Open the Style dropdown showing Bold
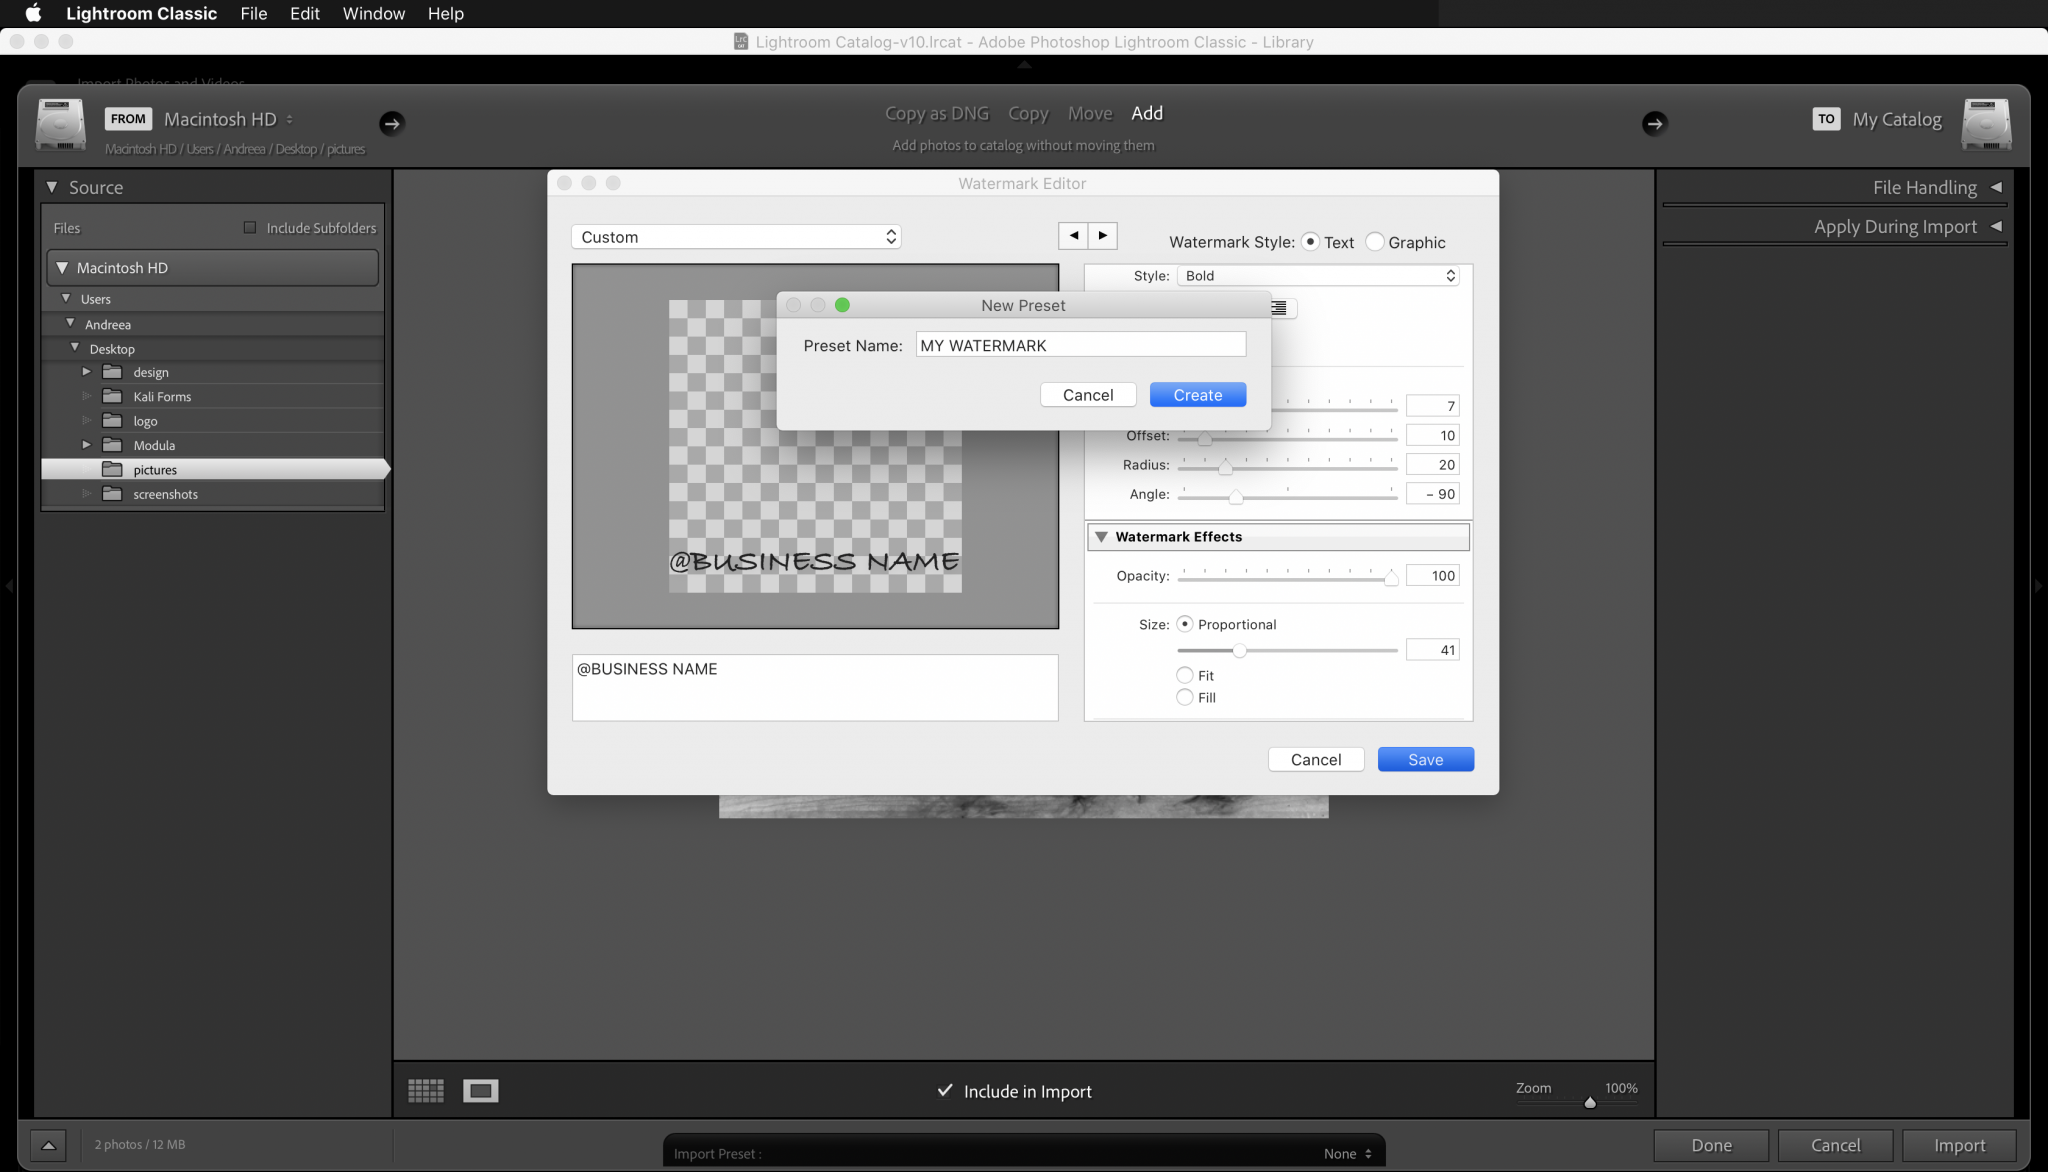 [x=1316, y=275]
